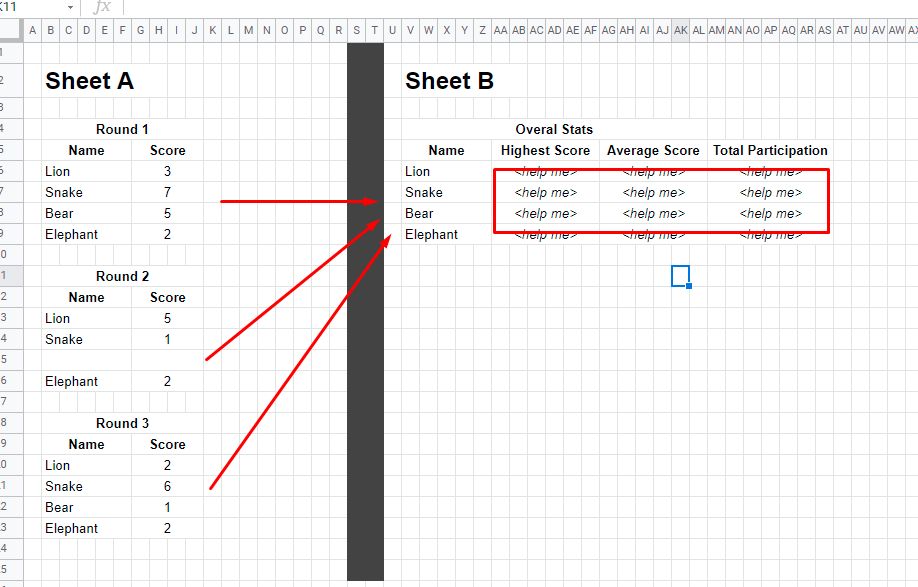Select the "Highest Score" header cell

click(x=546, y=150)
